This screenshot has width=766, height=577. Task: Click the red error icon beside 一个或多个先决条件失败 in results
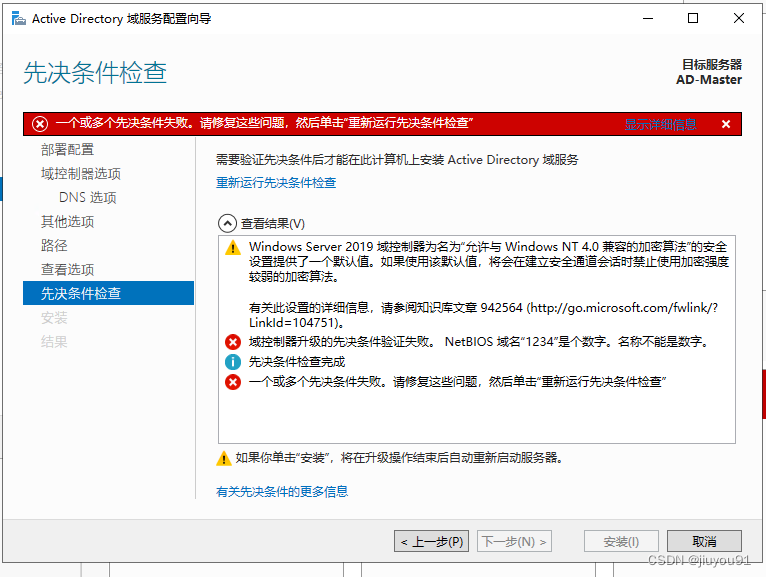(233, 382)
